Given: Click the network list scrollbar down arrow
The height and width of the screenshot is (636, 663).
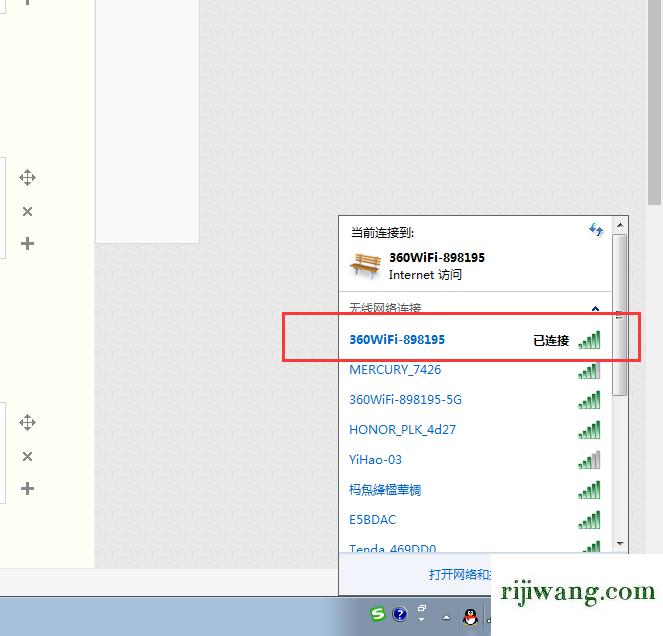Looking at the screenshot, I should (620, 544).
